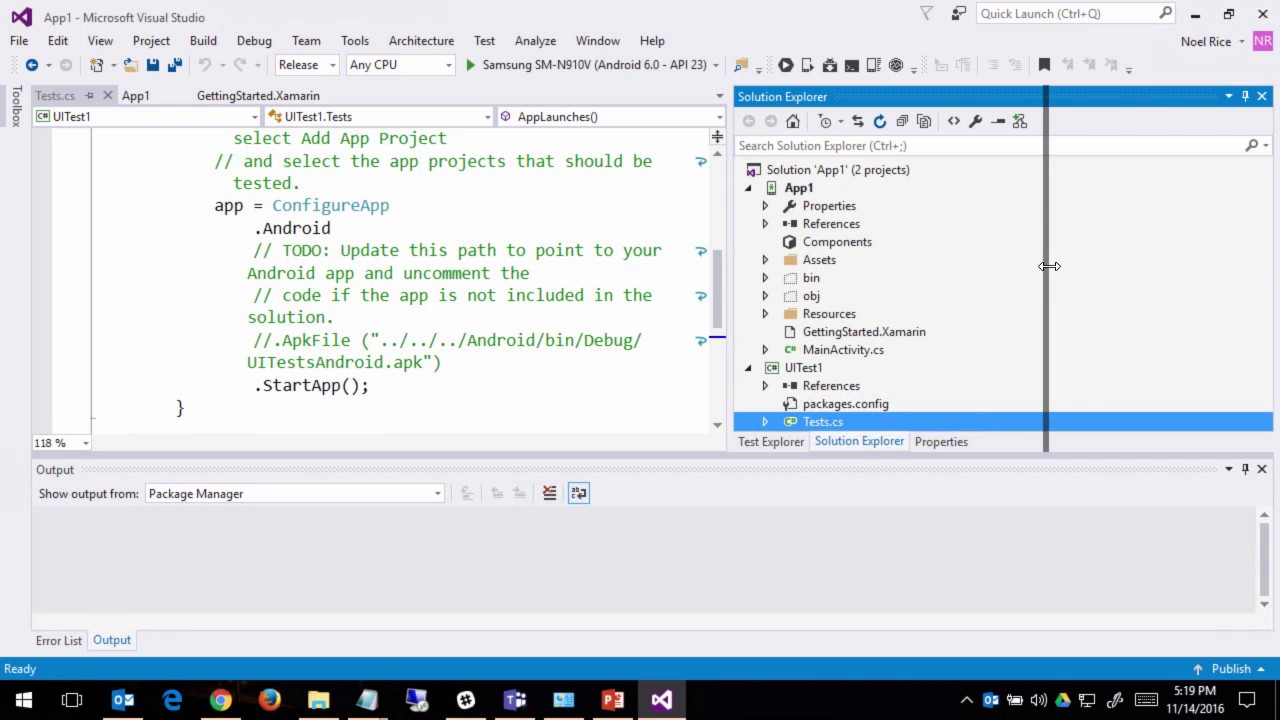
Task: Pin the Solution Explorer panel (auto hide)
Action: [x=1245, y=96]
